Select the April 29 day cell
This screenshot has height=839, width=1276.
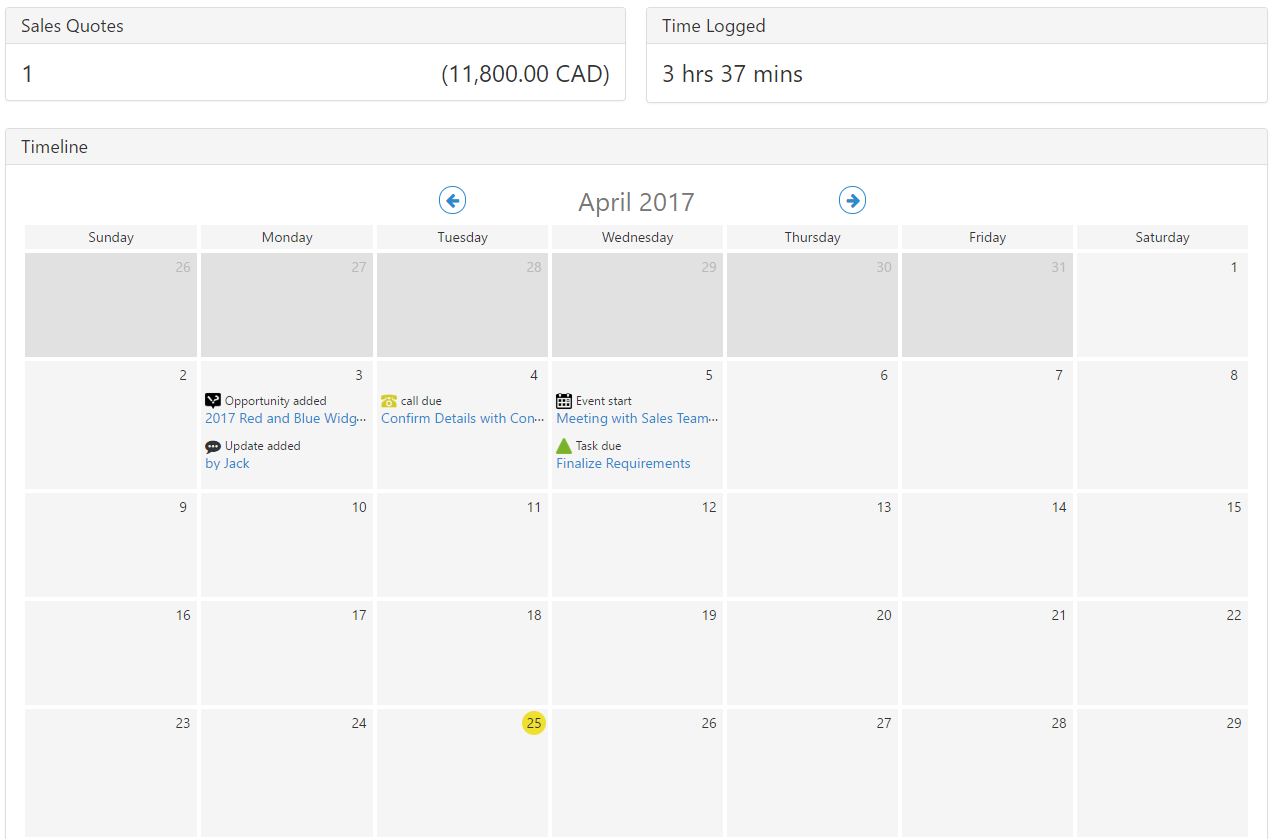pos(1162,773)
